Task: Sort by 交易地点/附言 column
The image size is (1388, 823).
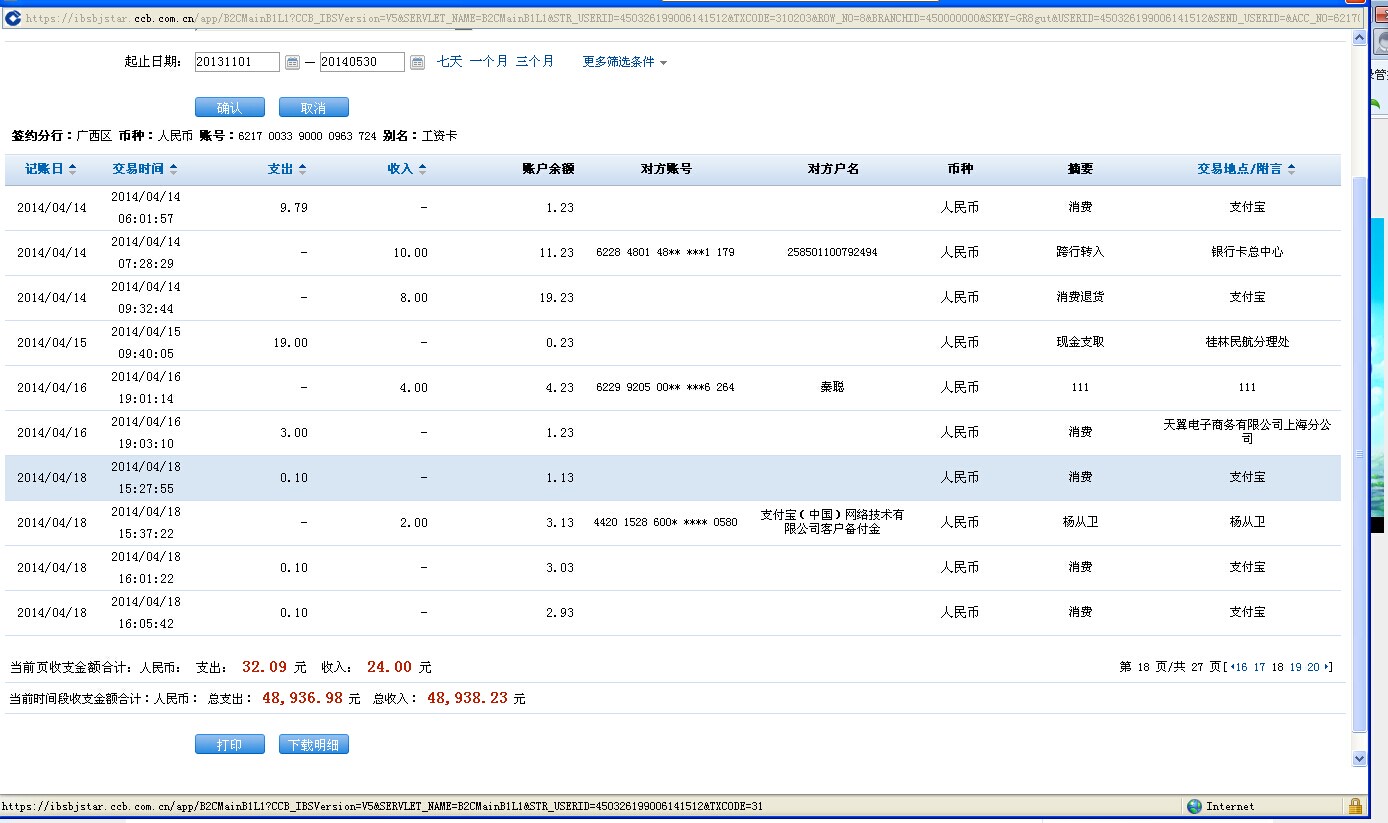Action: click(x=1245, y=169)
